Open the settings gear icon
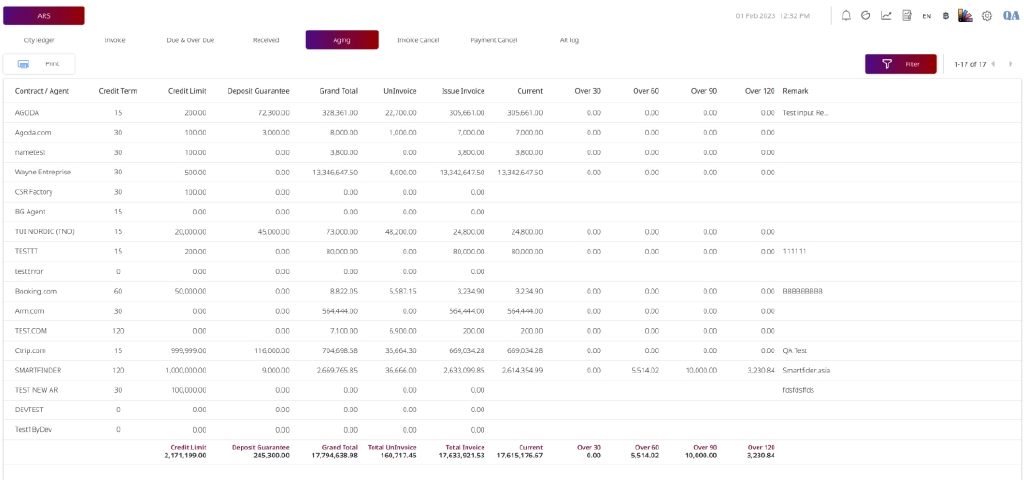Viewport: 1024px width, 480px height. pos(987,16)
